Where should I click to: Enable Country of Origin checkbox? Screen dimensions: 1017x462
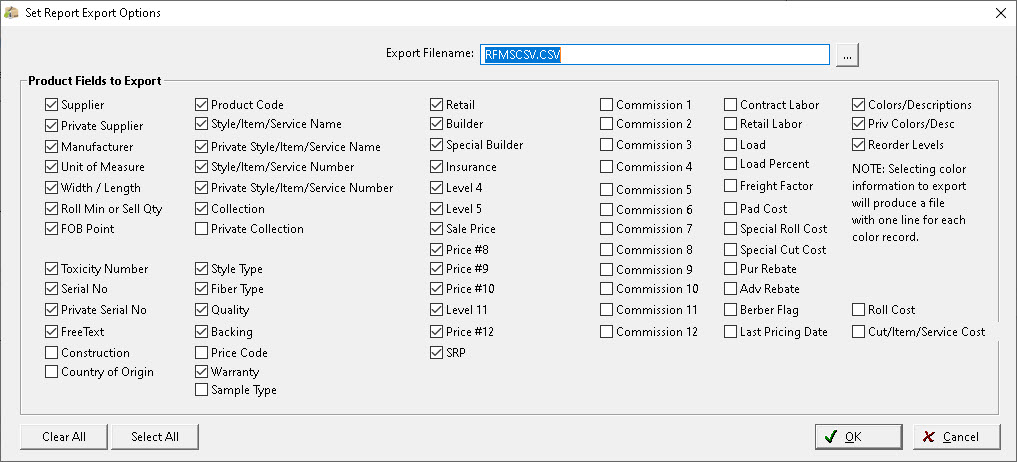point(51,372)
